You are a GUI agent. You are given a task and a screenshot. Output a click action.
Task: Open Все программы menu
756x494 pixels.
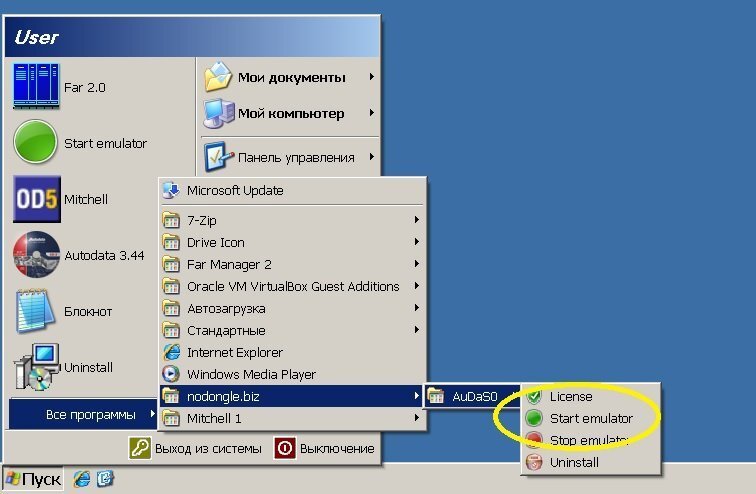point(90,414)
